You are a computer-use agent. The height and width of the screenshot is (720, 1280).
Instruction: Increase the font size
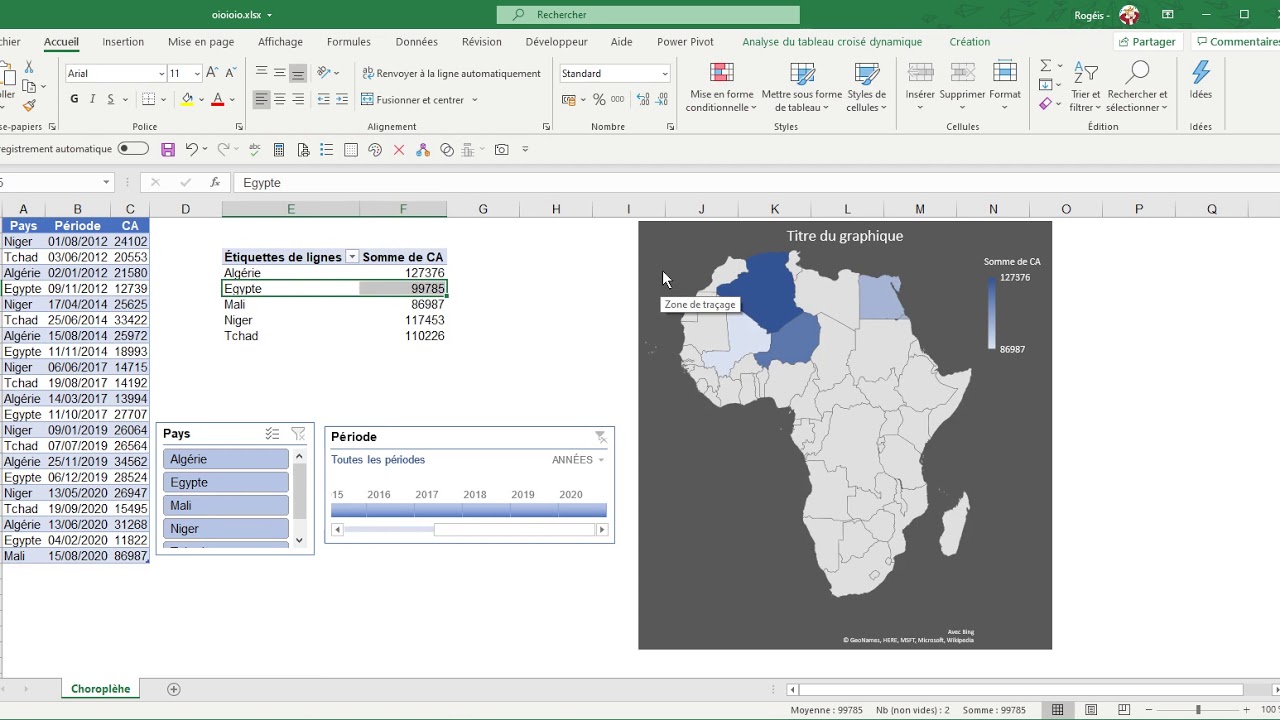pyautogui.click(x=212, y=73)
